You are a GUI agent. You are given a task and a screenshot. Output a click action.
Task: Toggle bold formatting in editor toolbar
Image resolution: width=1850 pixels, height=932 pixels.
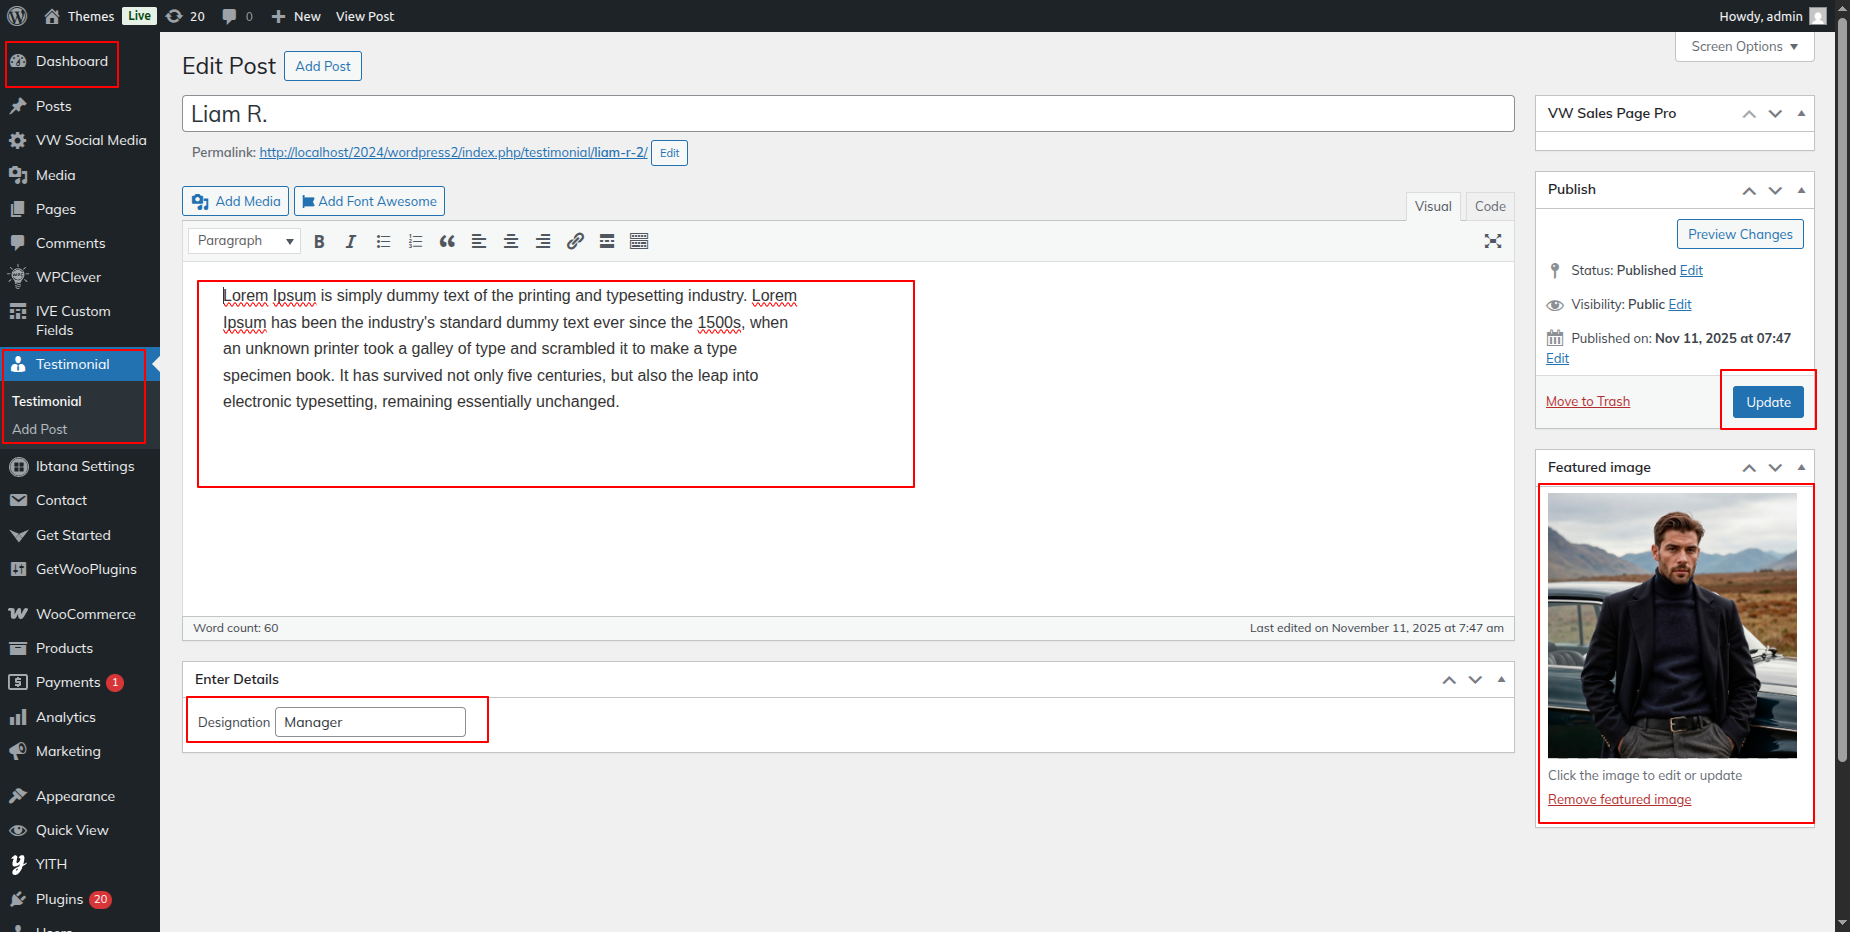(319, 241)
